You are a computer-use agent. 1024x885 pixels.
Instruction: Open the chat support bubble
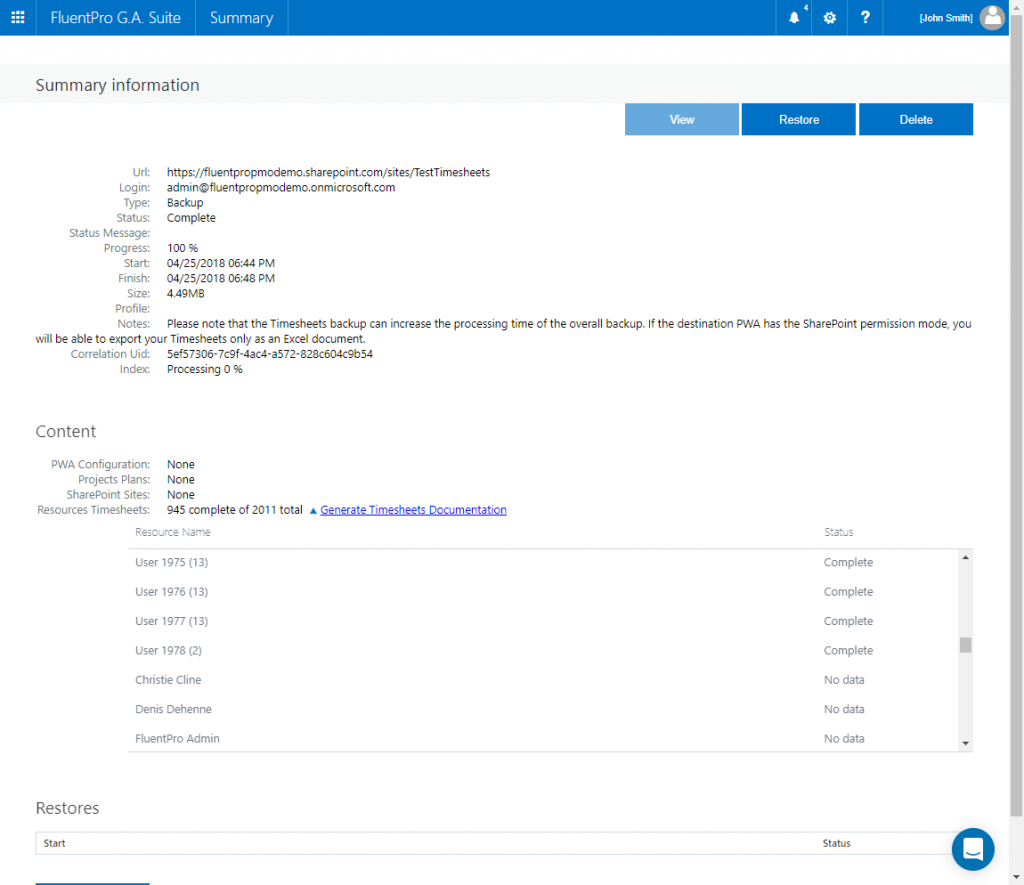click(x=972, y=849)
